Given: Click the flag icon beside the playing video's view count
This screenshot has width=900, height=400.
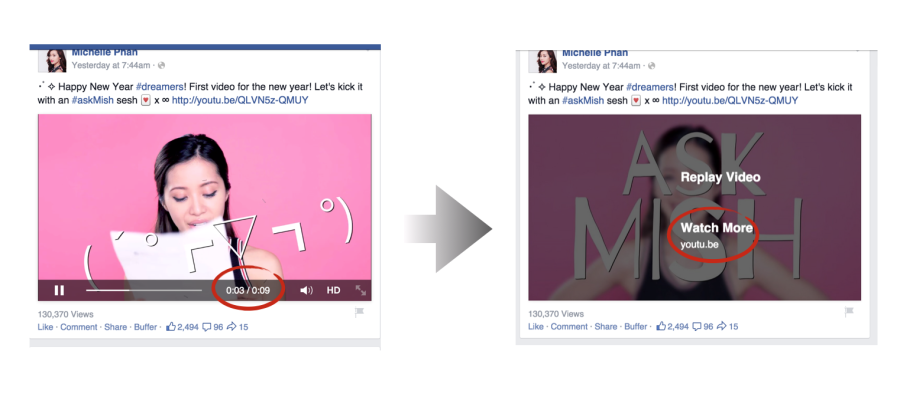Looking at the screenshot, I should coord(359,312).
